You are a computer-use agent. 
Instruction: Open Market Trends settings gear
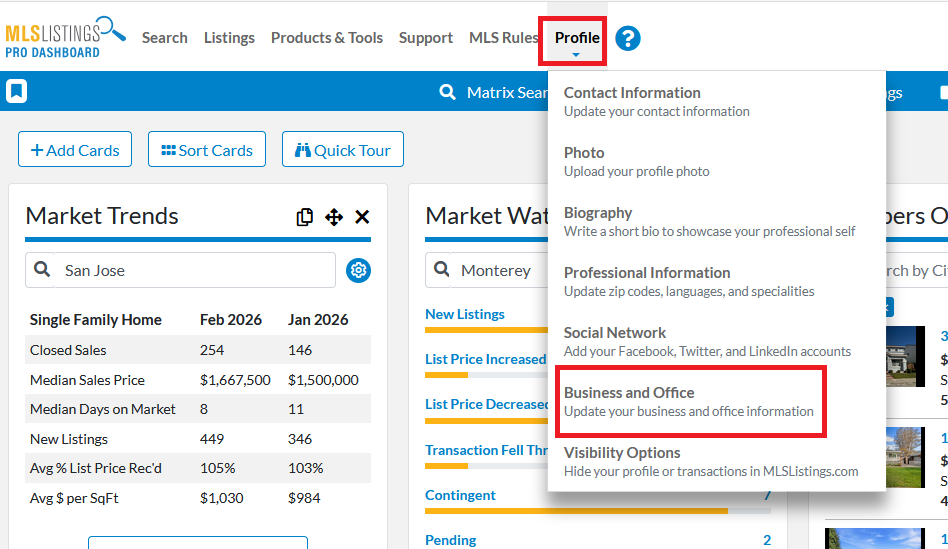(x=359, y=270)
